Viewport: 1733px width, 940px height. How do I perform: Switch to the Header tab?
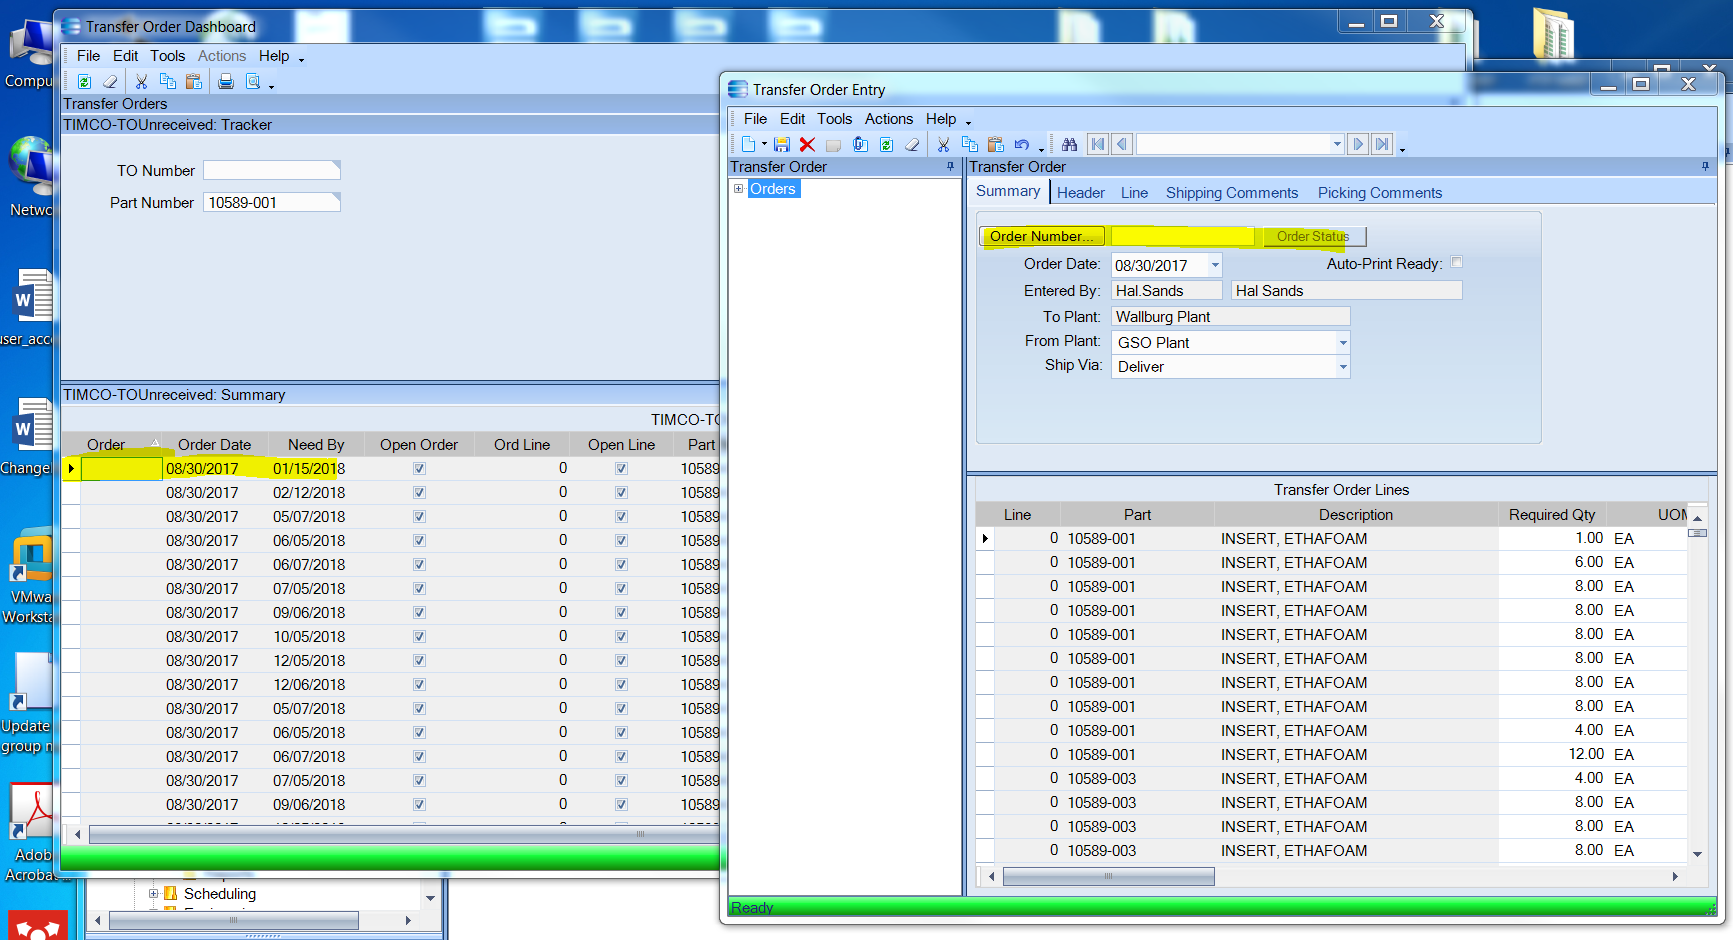pyautogui.click(x=1081, y=193)
